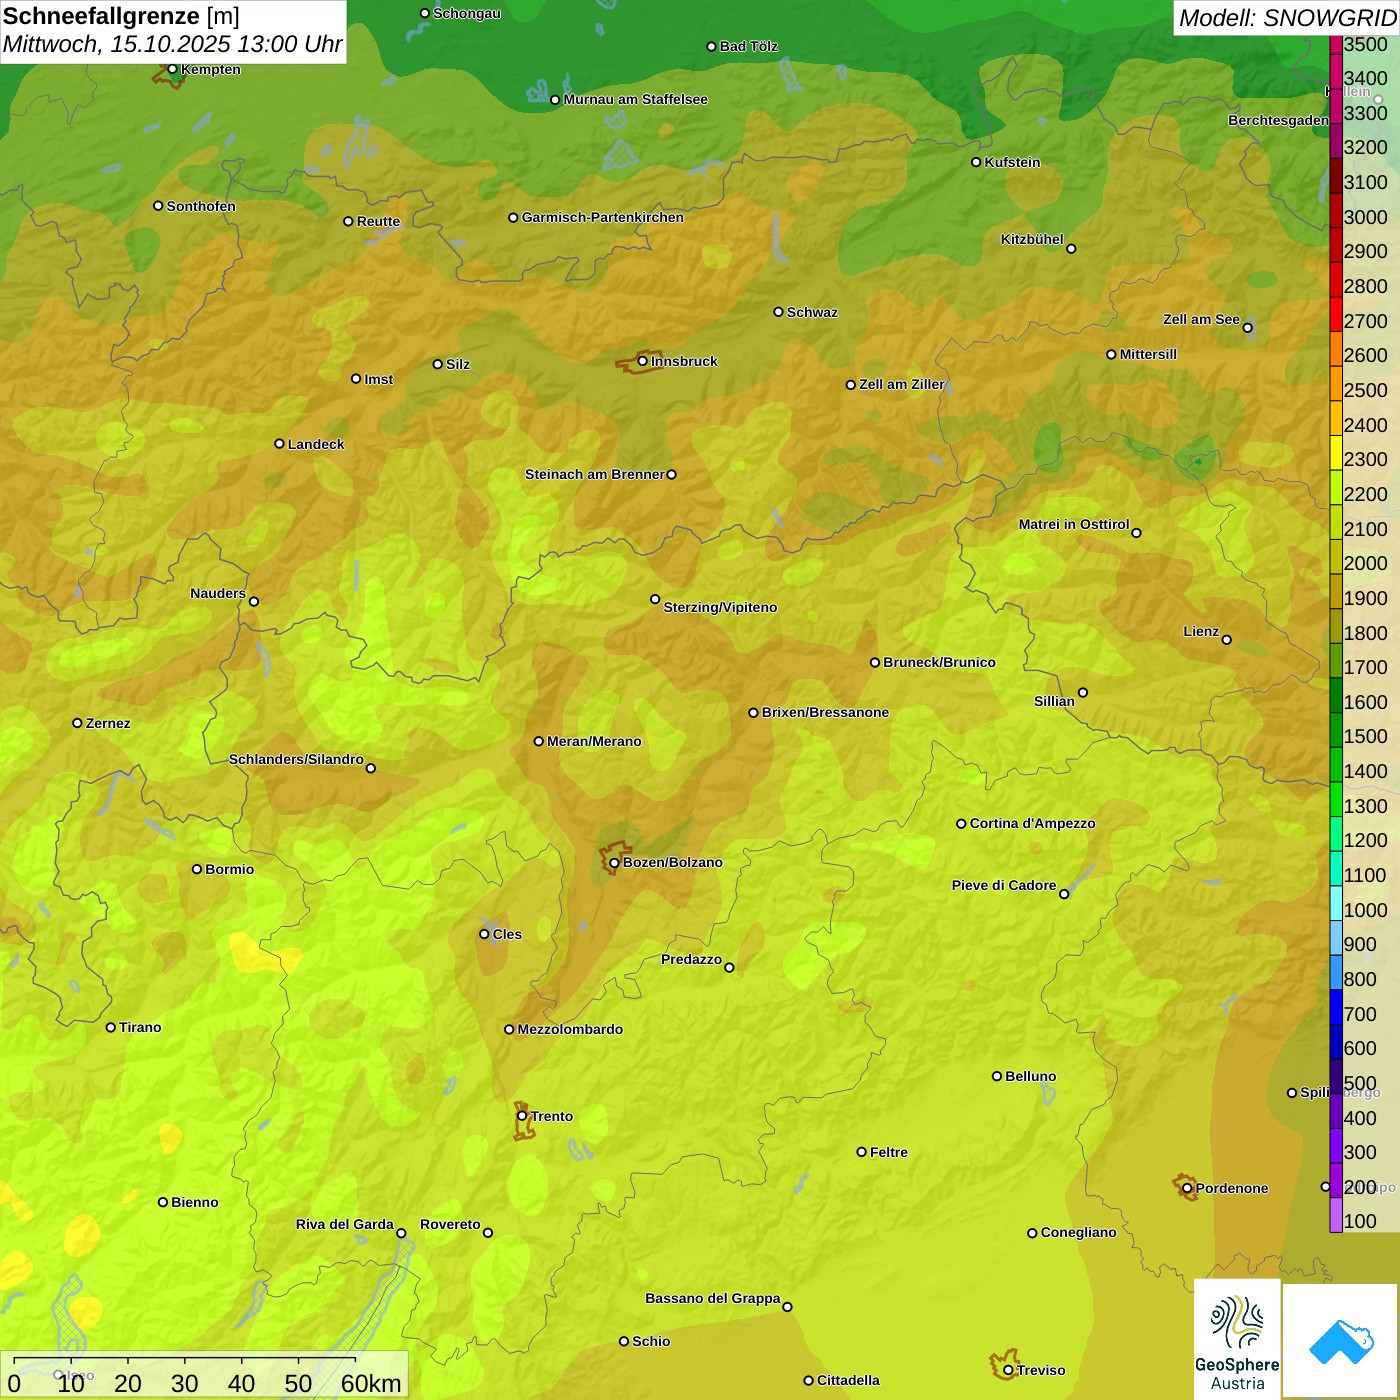Click the Kufstein location marker circle
The height and width of the screenshot is (1400, 1400).
[x=976, y=162]
